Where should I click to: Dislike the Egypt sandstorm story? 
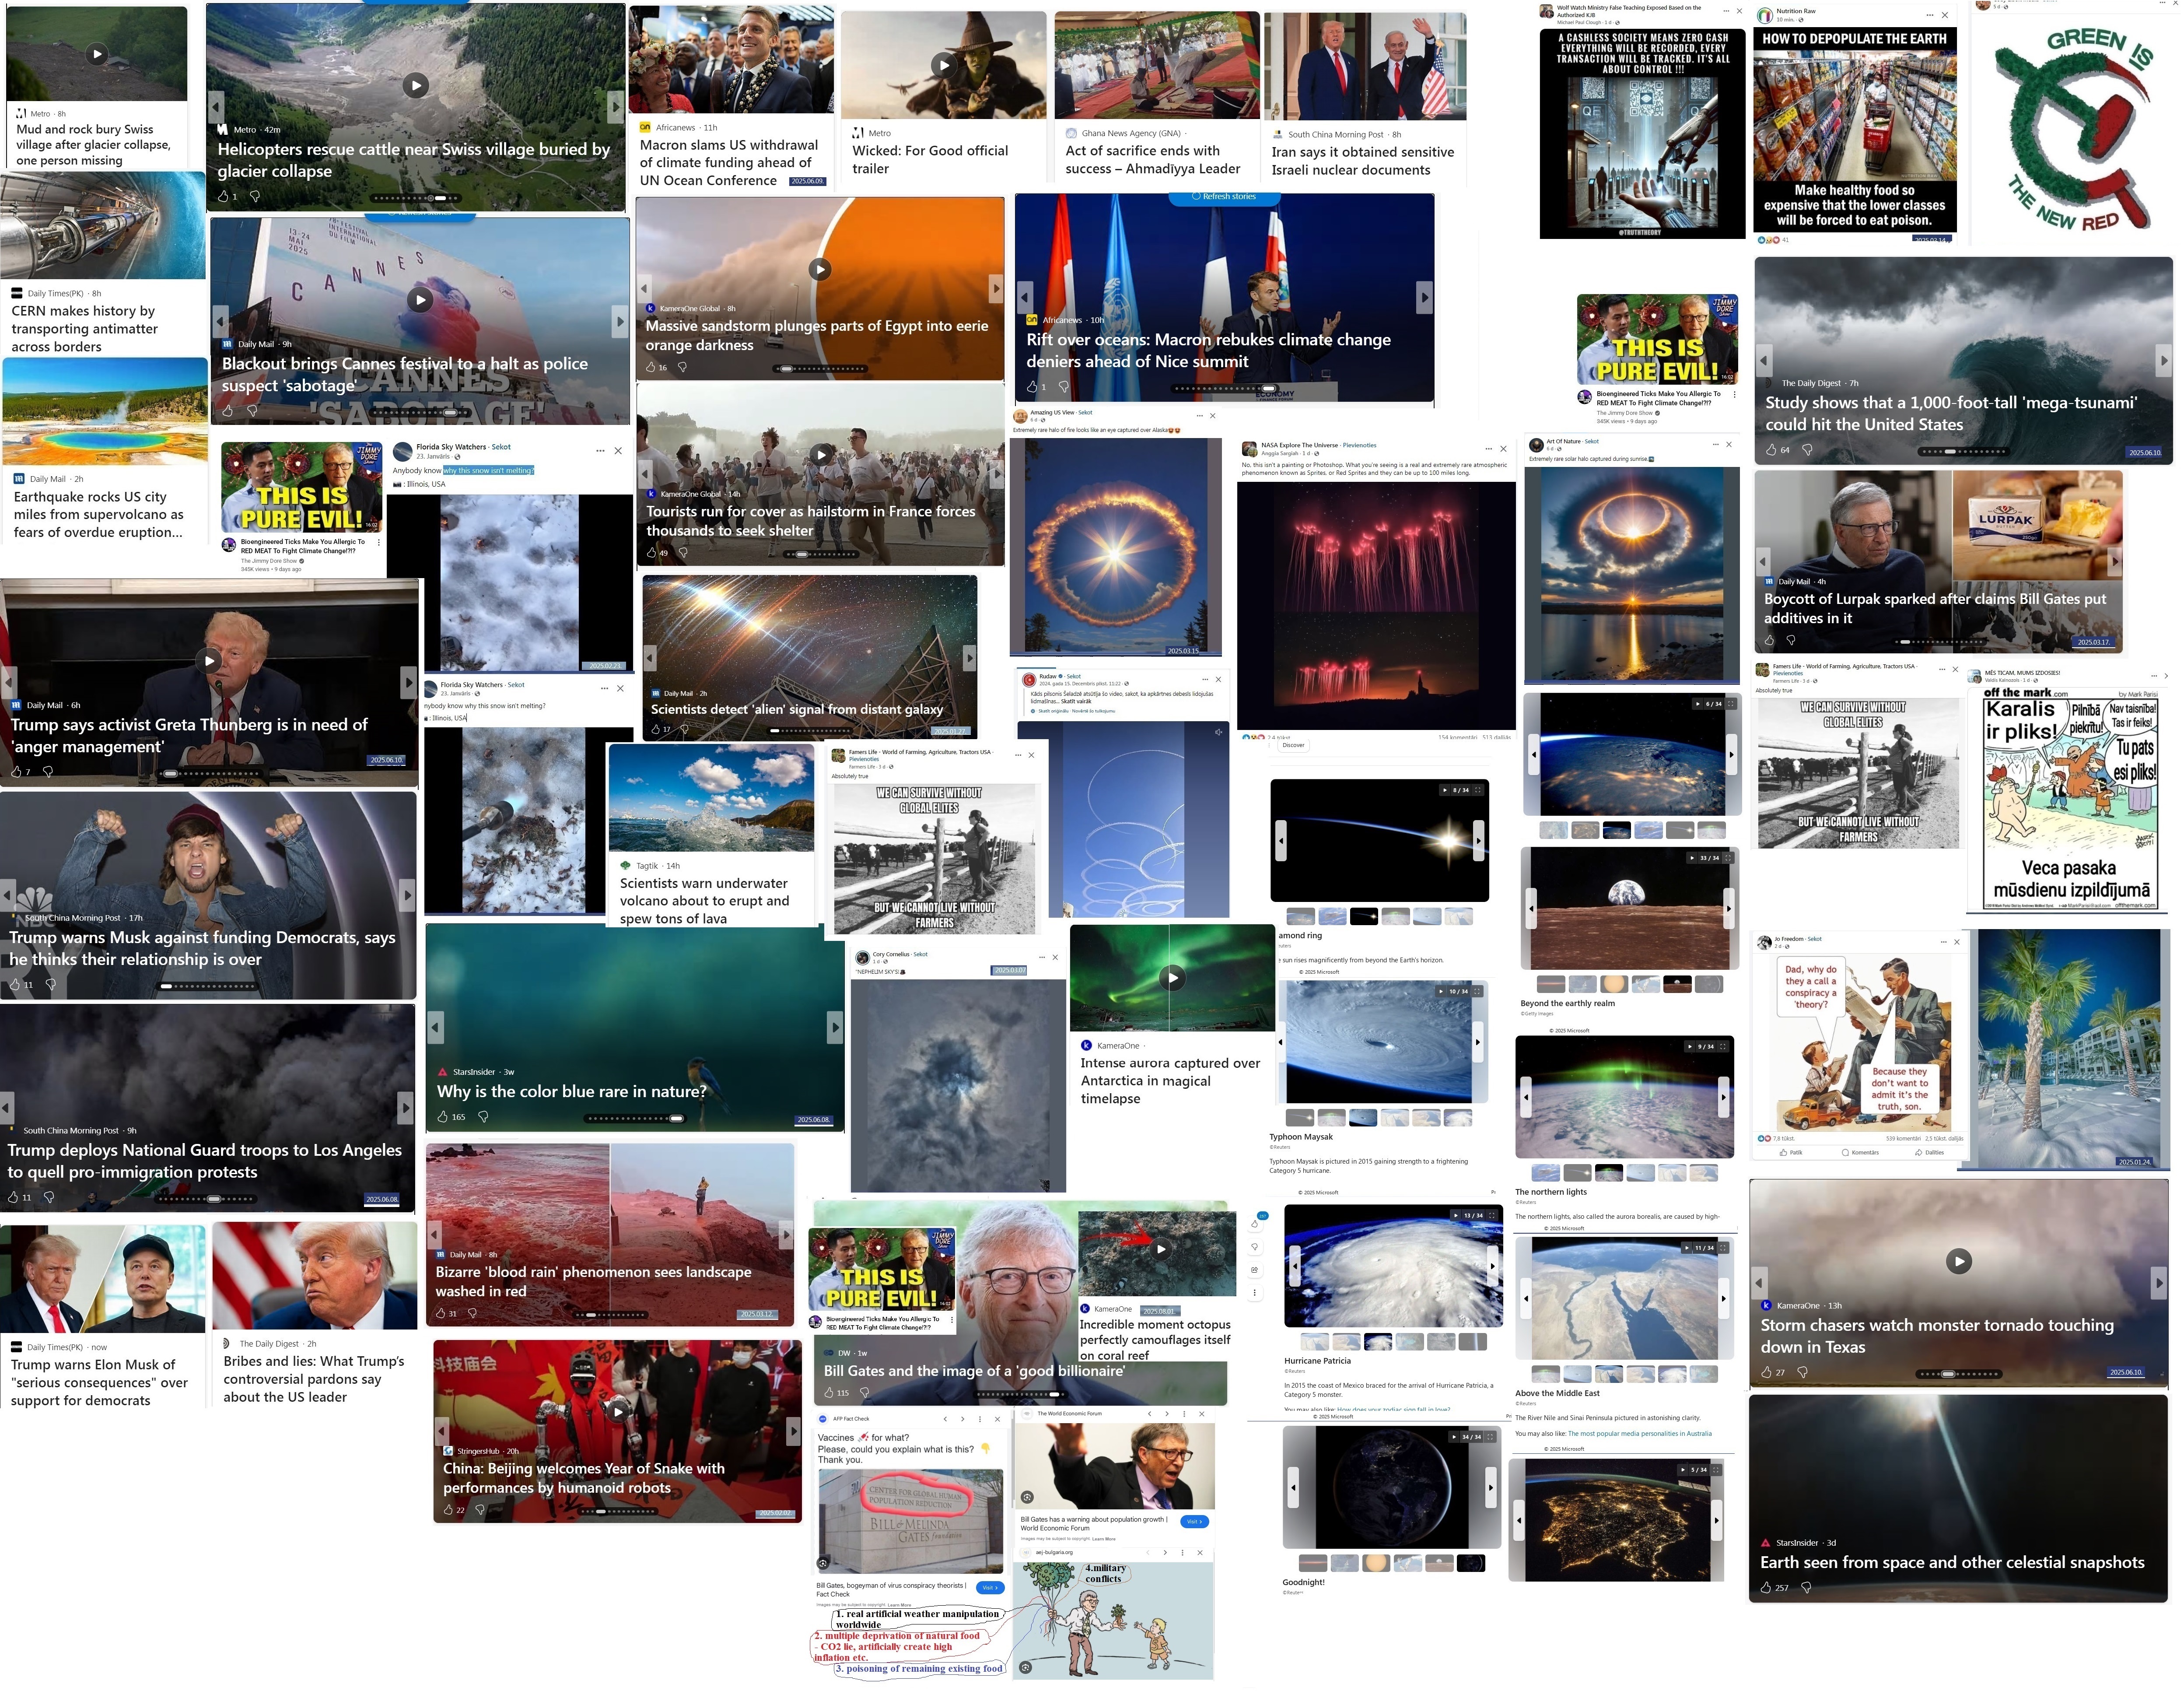pos(683,367)
